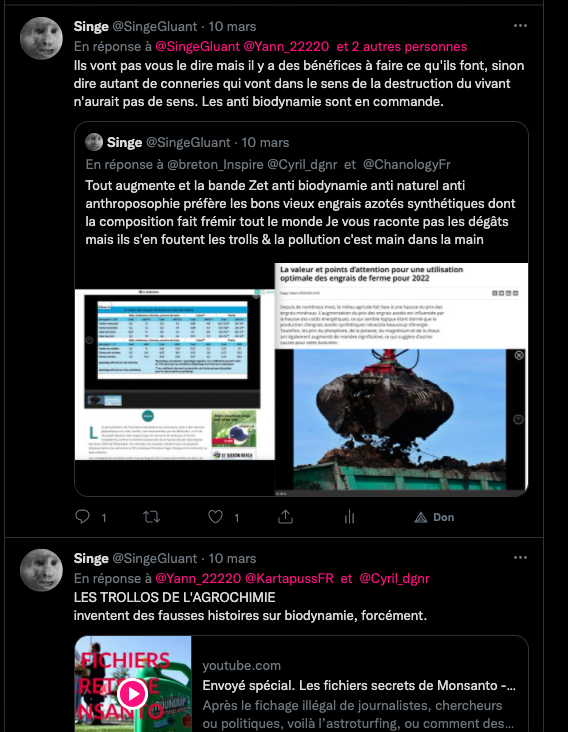Share the first tweet via upload icon
Screen dimensions: 568x732
pos(285,516)
